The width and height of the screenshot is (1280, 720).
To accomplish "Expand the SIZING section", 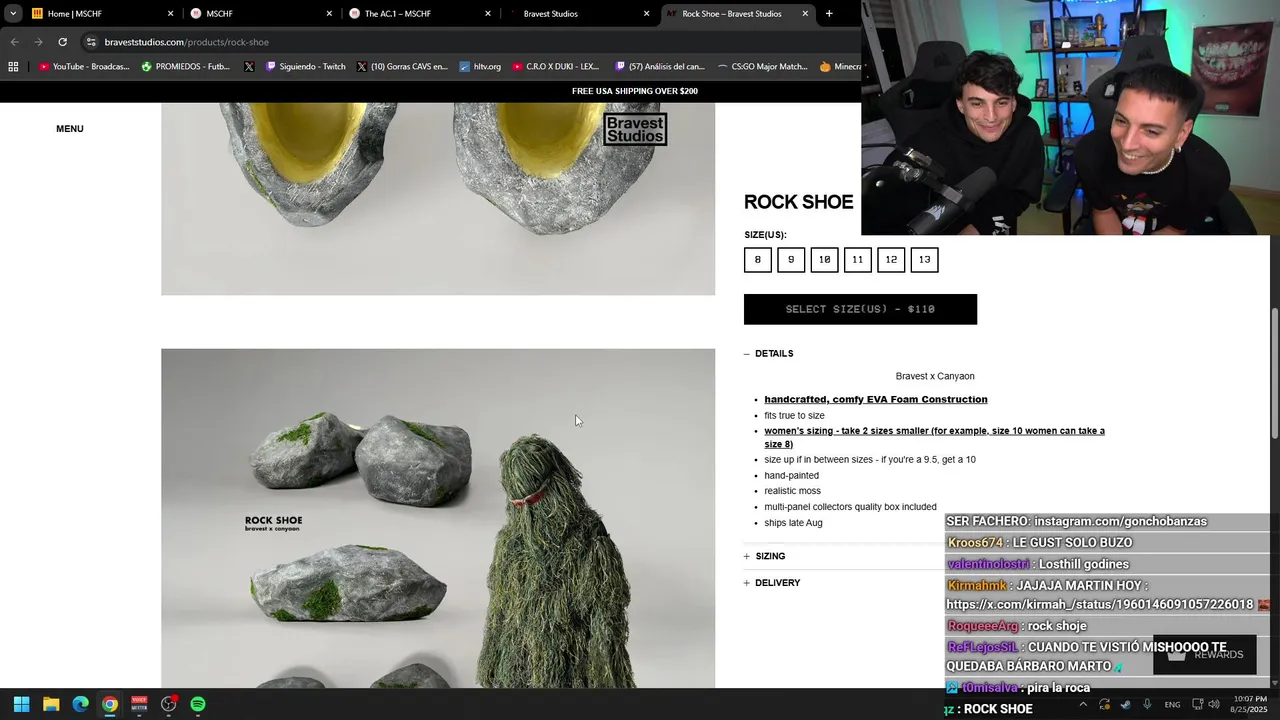I will (765, 556).
